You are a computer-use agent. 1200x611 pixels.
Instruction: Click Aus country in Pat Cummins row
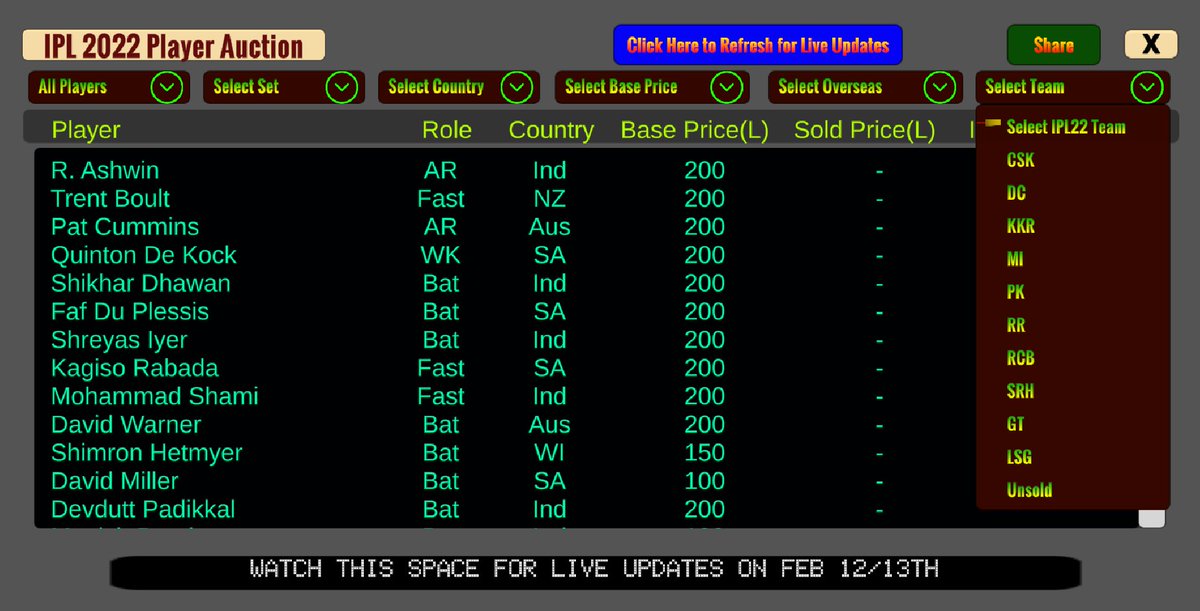point(550,226)
